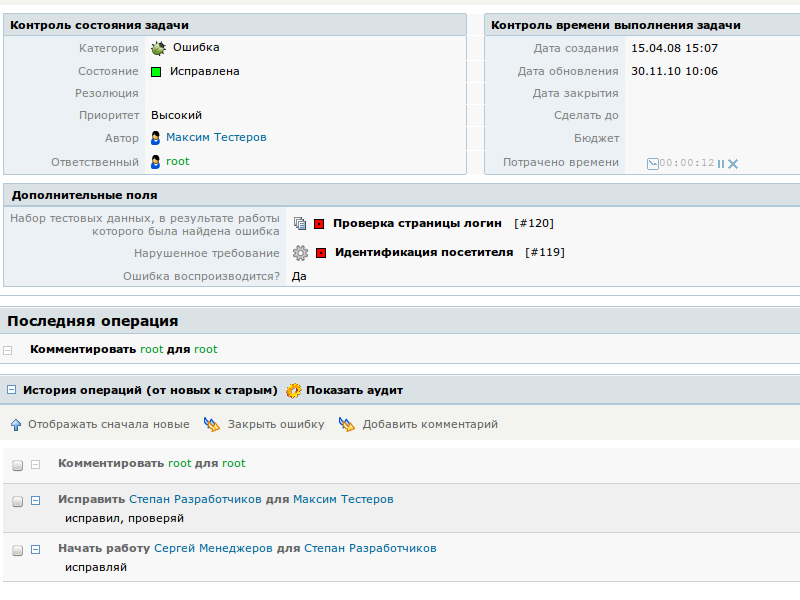Collapse the История операций section
This screenshot has height=600, width=800.
click(x=11, y=391)
